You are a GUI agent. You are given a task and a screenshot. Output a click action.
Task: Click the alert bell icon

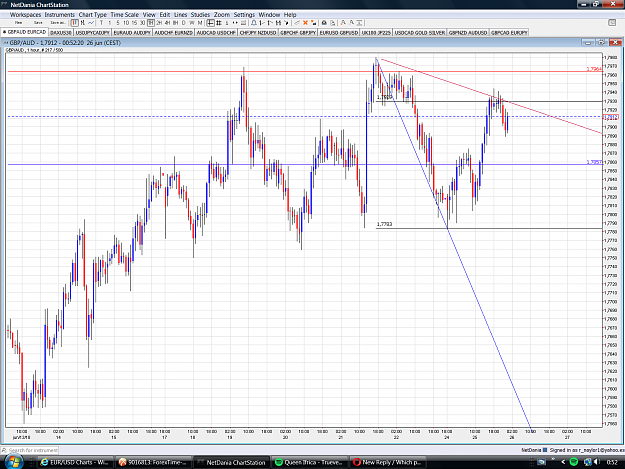[x=254, y=23]
